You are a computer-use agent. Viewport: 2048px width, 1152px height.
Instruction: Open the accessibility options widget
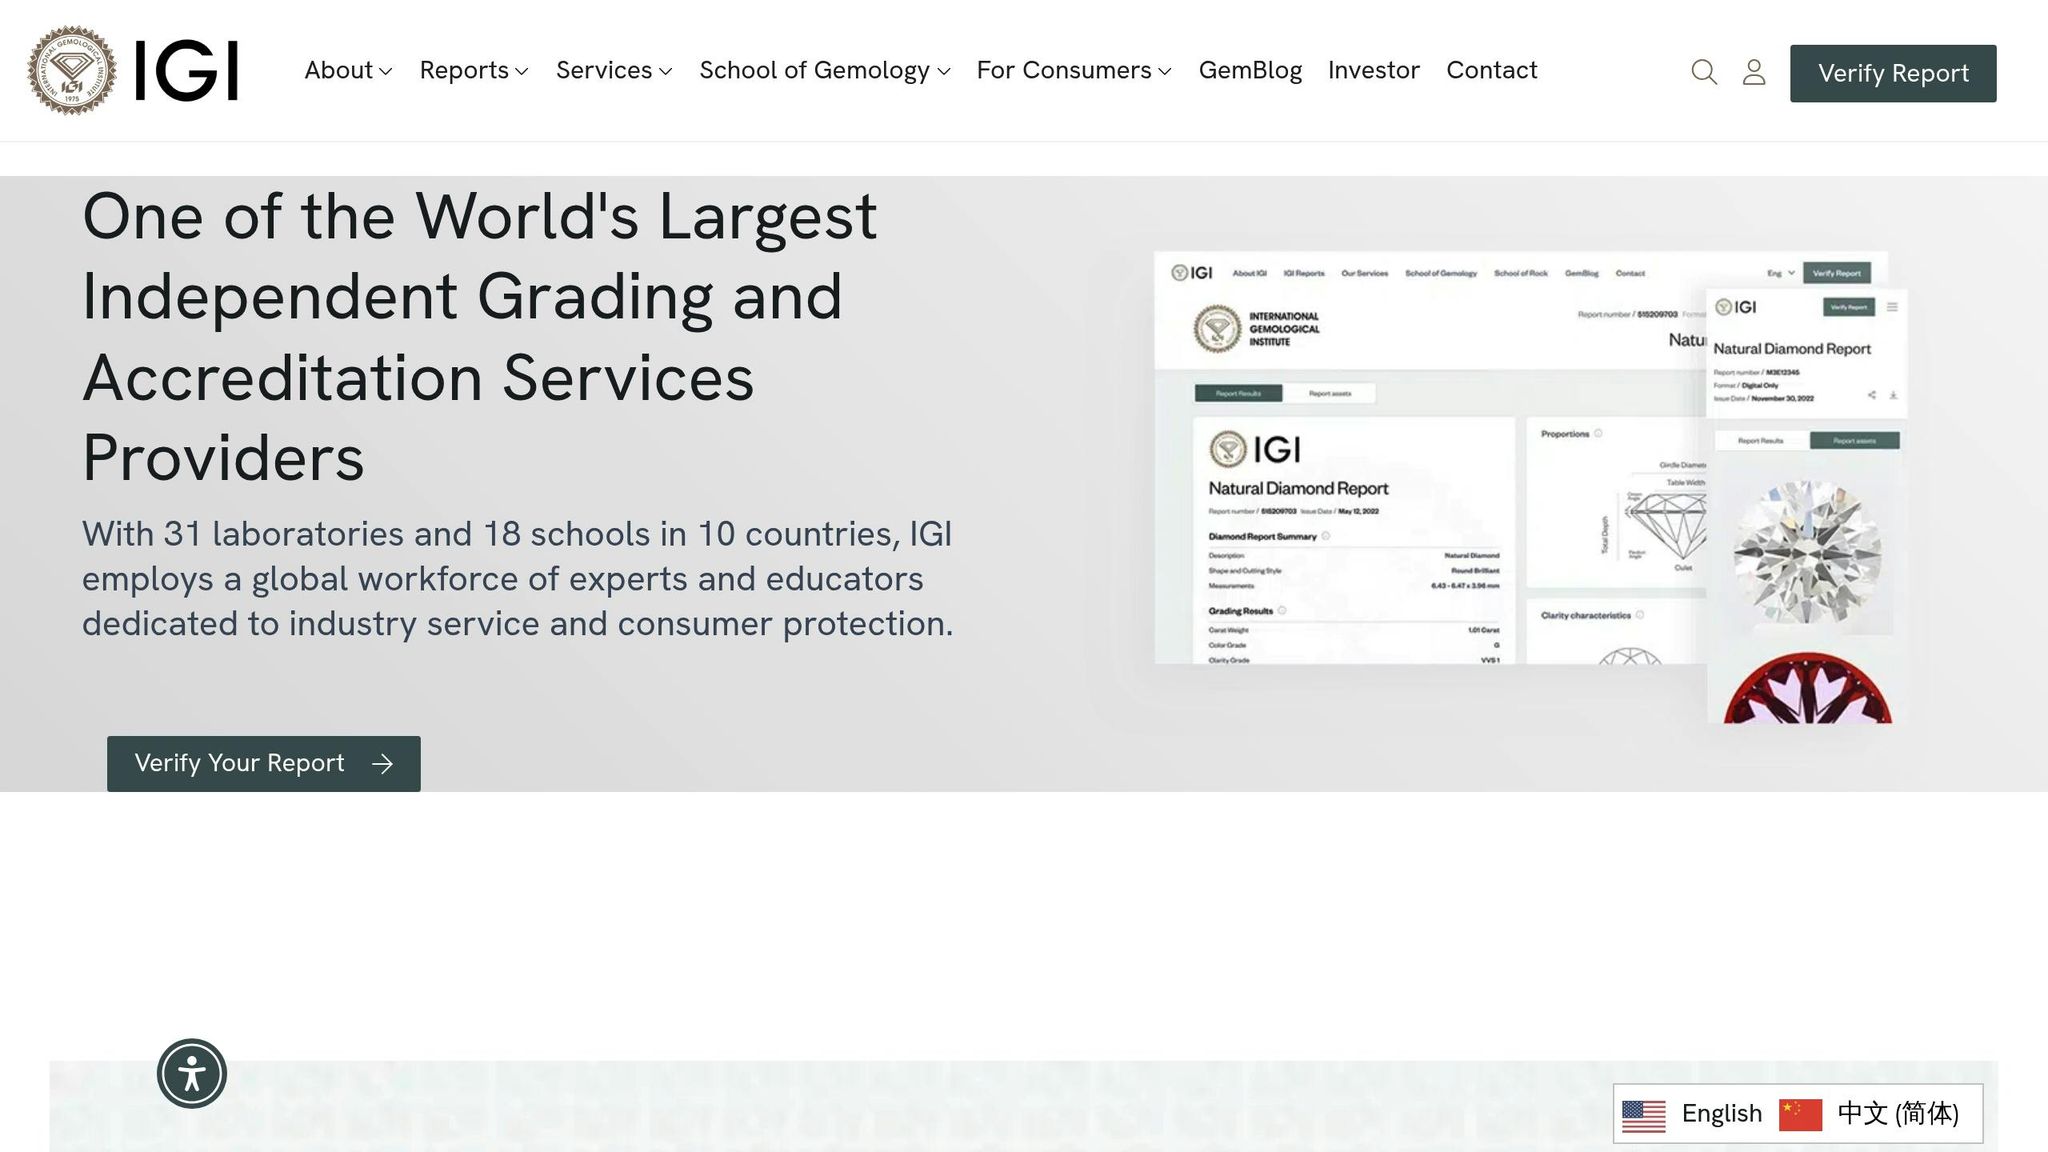point(192,1071)
